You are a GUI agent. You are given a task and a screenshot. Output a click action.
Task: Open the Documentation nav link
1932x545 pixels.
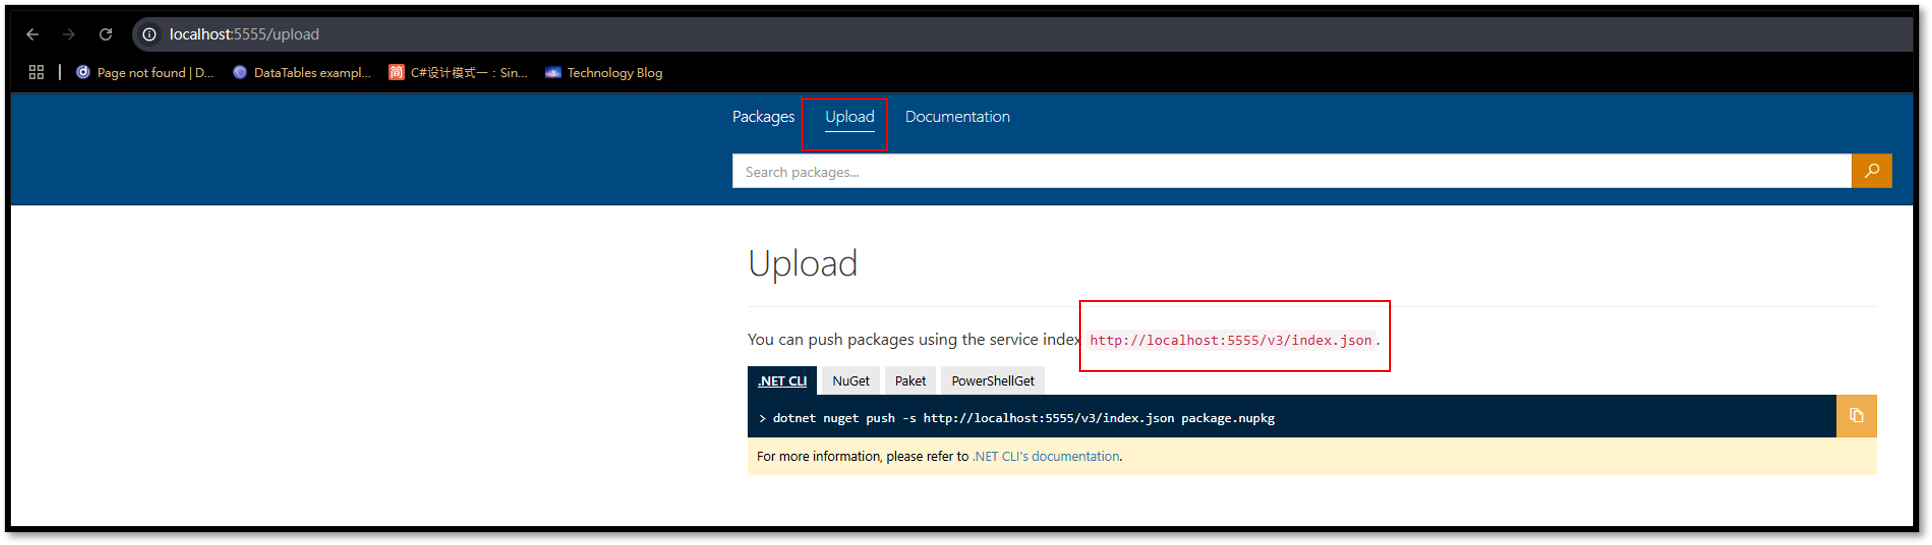pyautogui.click(x=957, y=117)
